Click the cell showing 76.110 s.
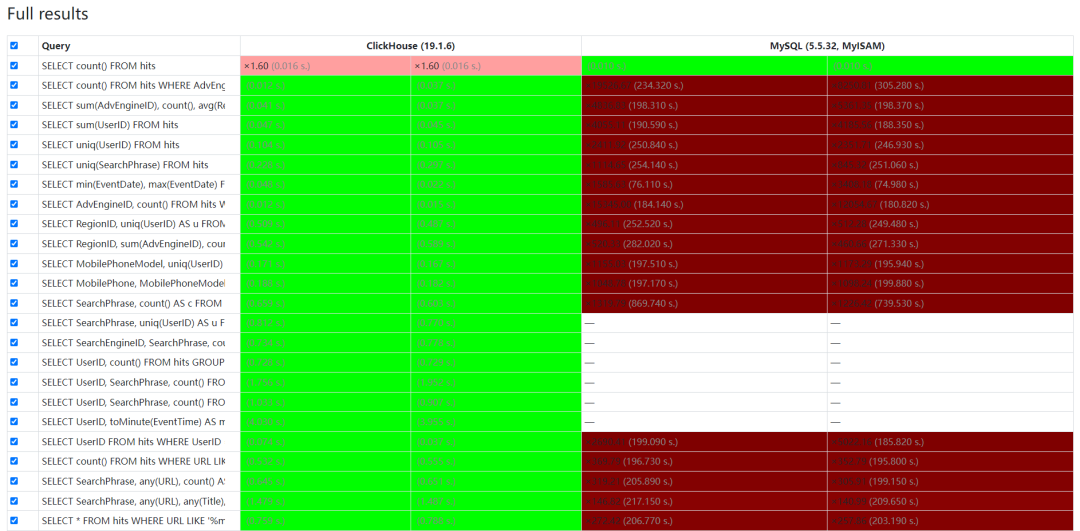1080x531 pixels. coord(705,185)
